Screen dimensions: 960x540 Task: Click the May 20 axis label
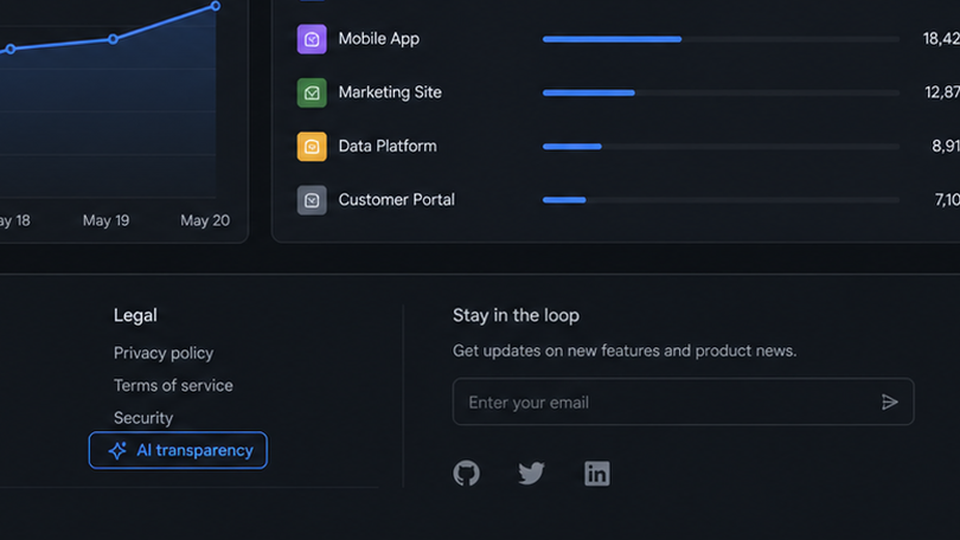(205, 220)
